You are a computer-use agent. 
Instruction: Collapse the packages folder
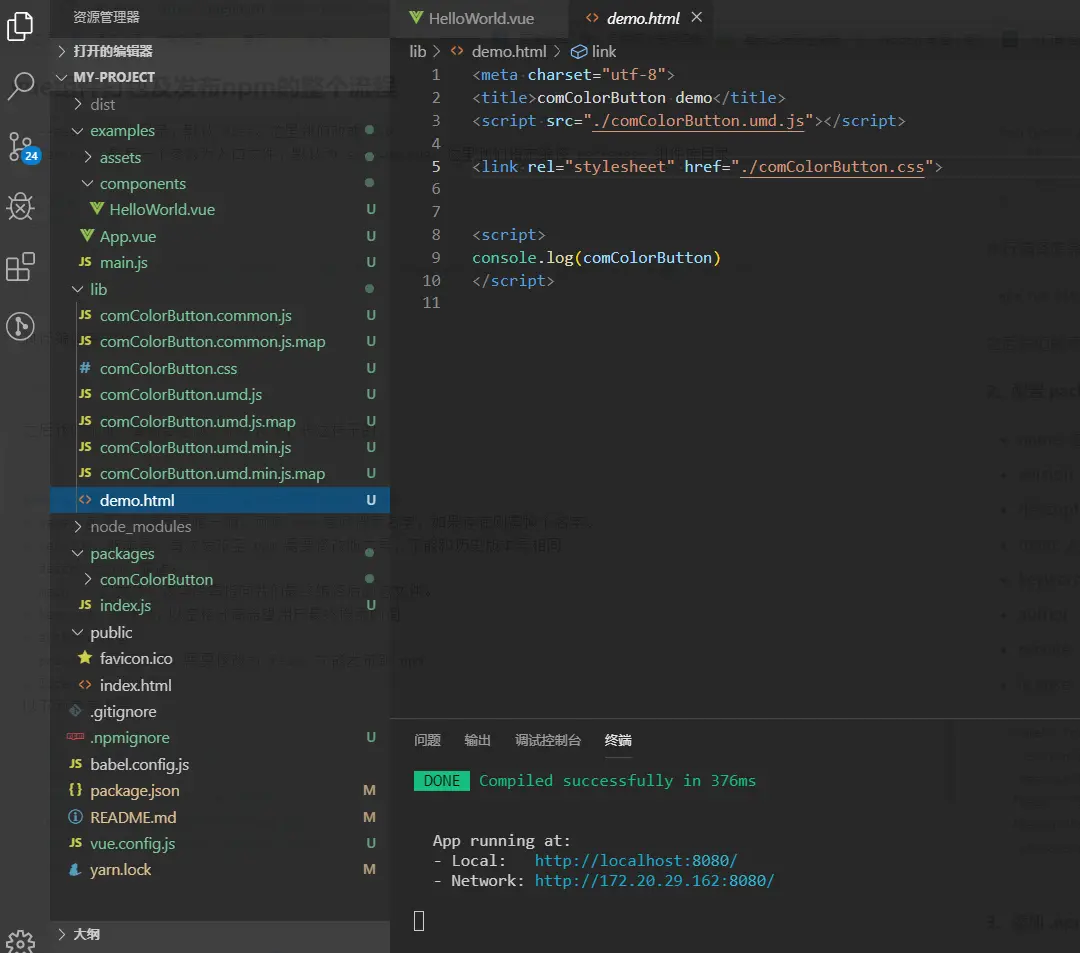(220, 553)
